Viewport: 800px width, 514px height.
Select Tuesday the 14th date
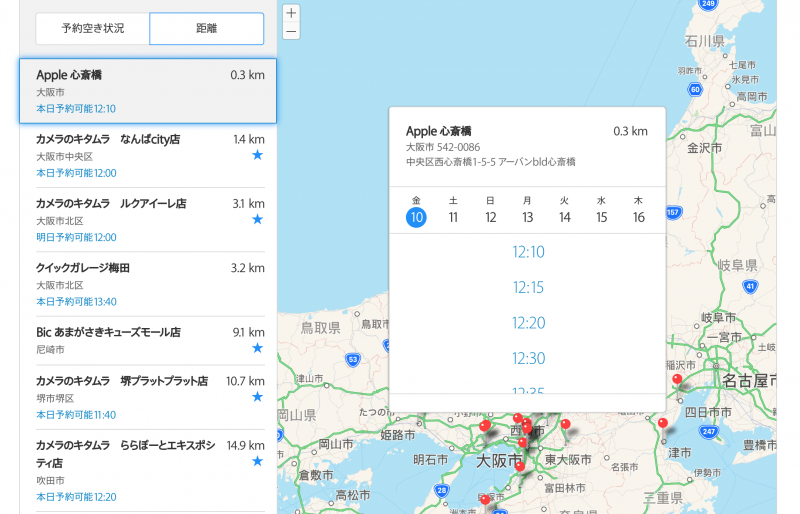[564, 217]
